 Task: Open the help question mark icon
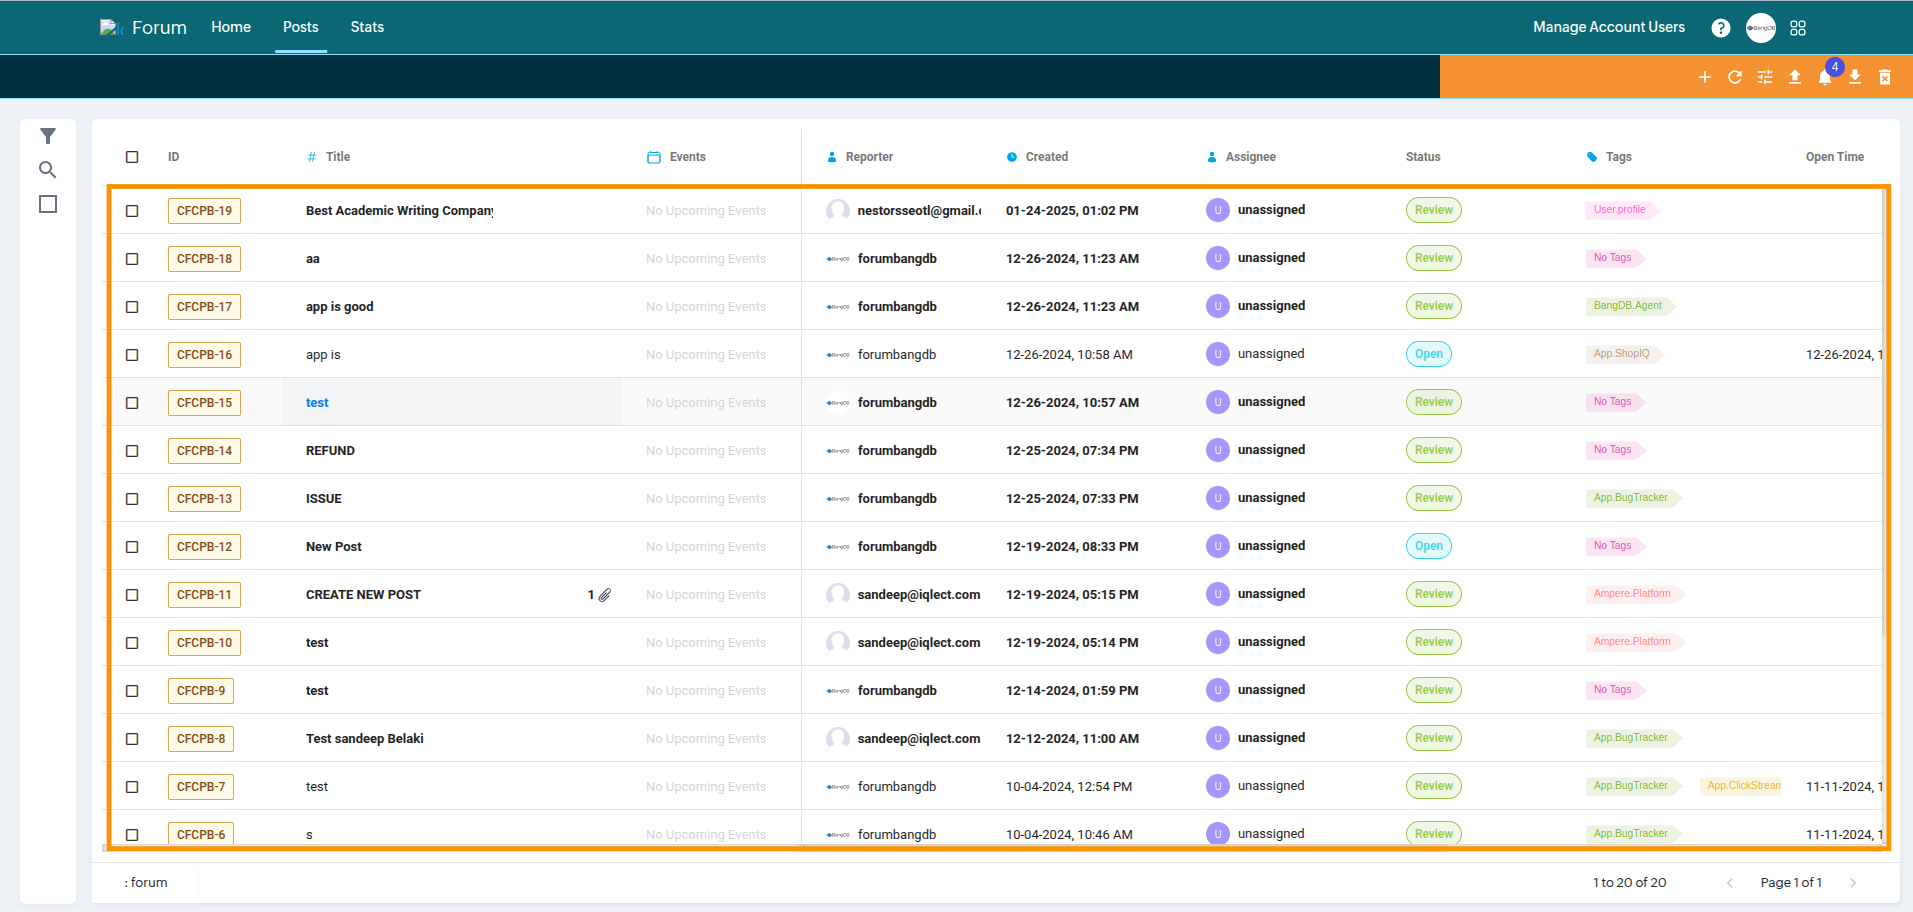tap(1720, 28)
